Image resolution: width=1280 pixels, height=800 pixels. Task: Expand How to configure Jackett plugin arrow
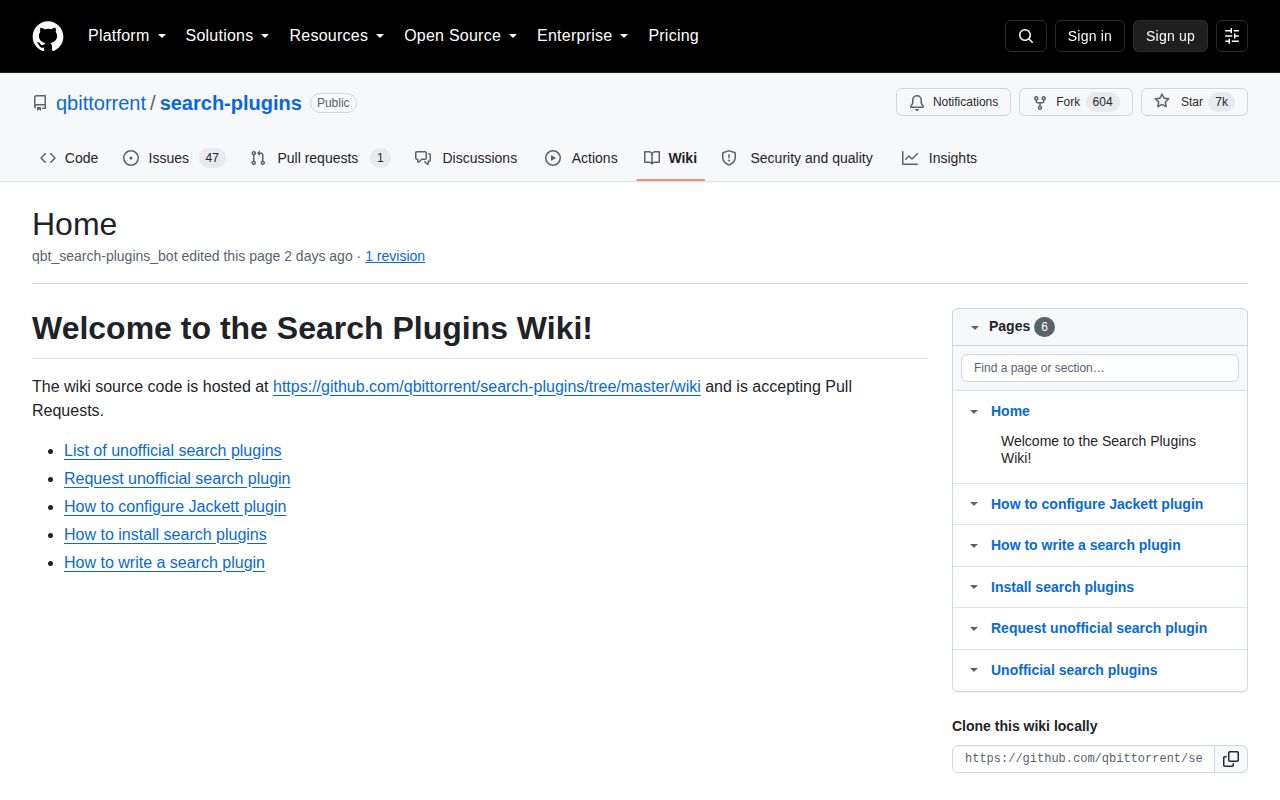(x=974, y=504)
